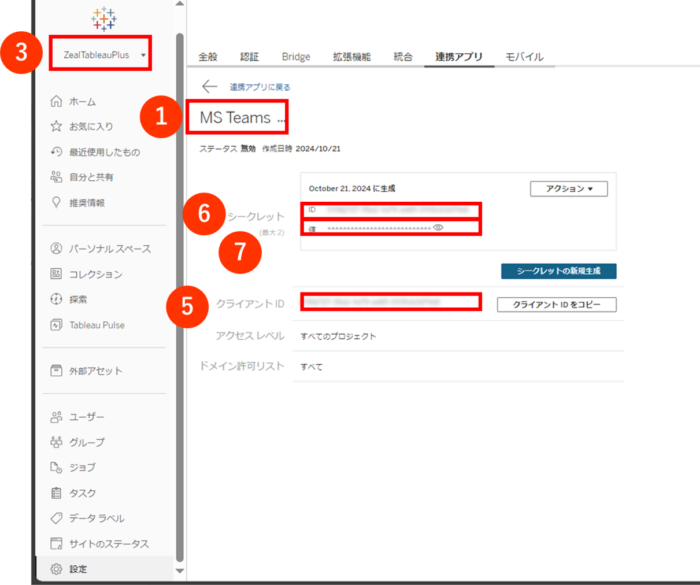This screenshot has width=700, height=585.
Task: Click the tasks clipboard icon
Action: click(x=56, y=493)
